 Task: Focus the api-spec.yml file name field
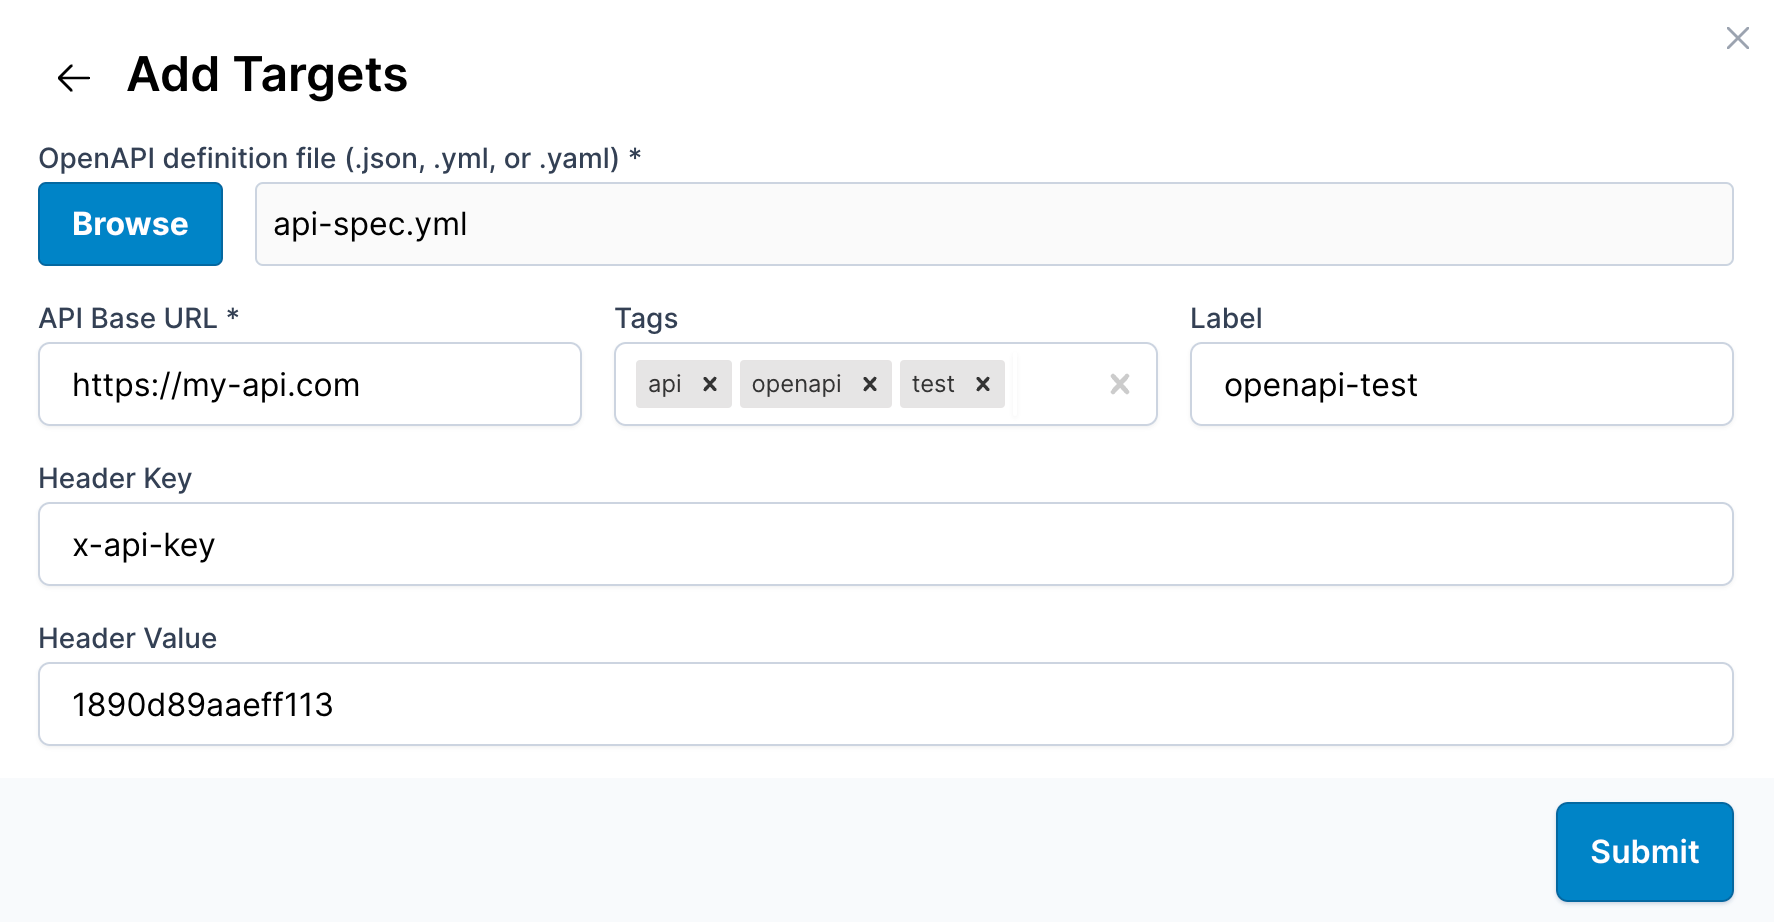coord(993,224)
